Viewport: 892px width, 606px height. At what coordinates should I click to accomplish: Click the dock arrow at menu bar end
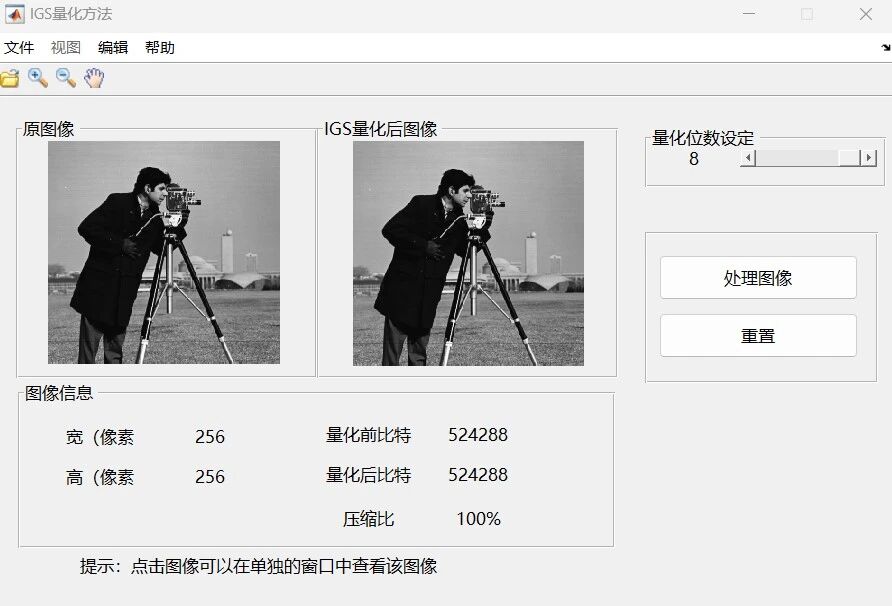886,48
